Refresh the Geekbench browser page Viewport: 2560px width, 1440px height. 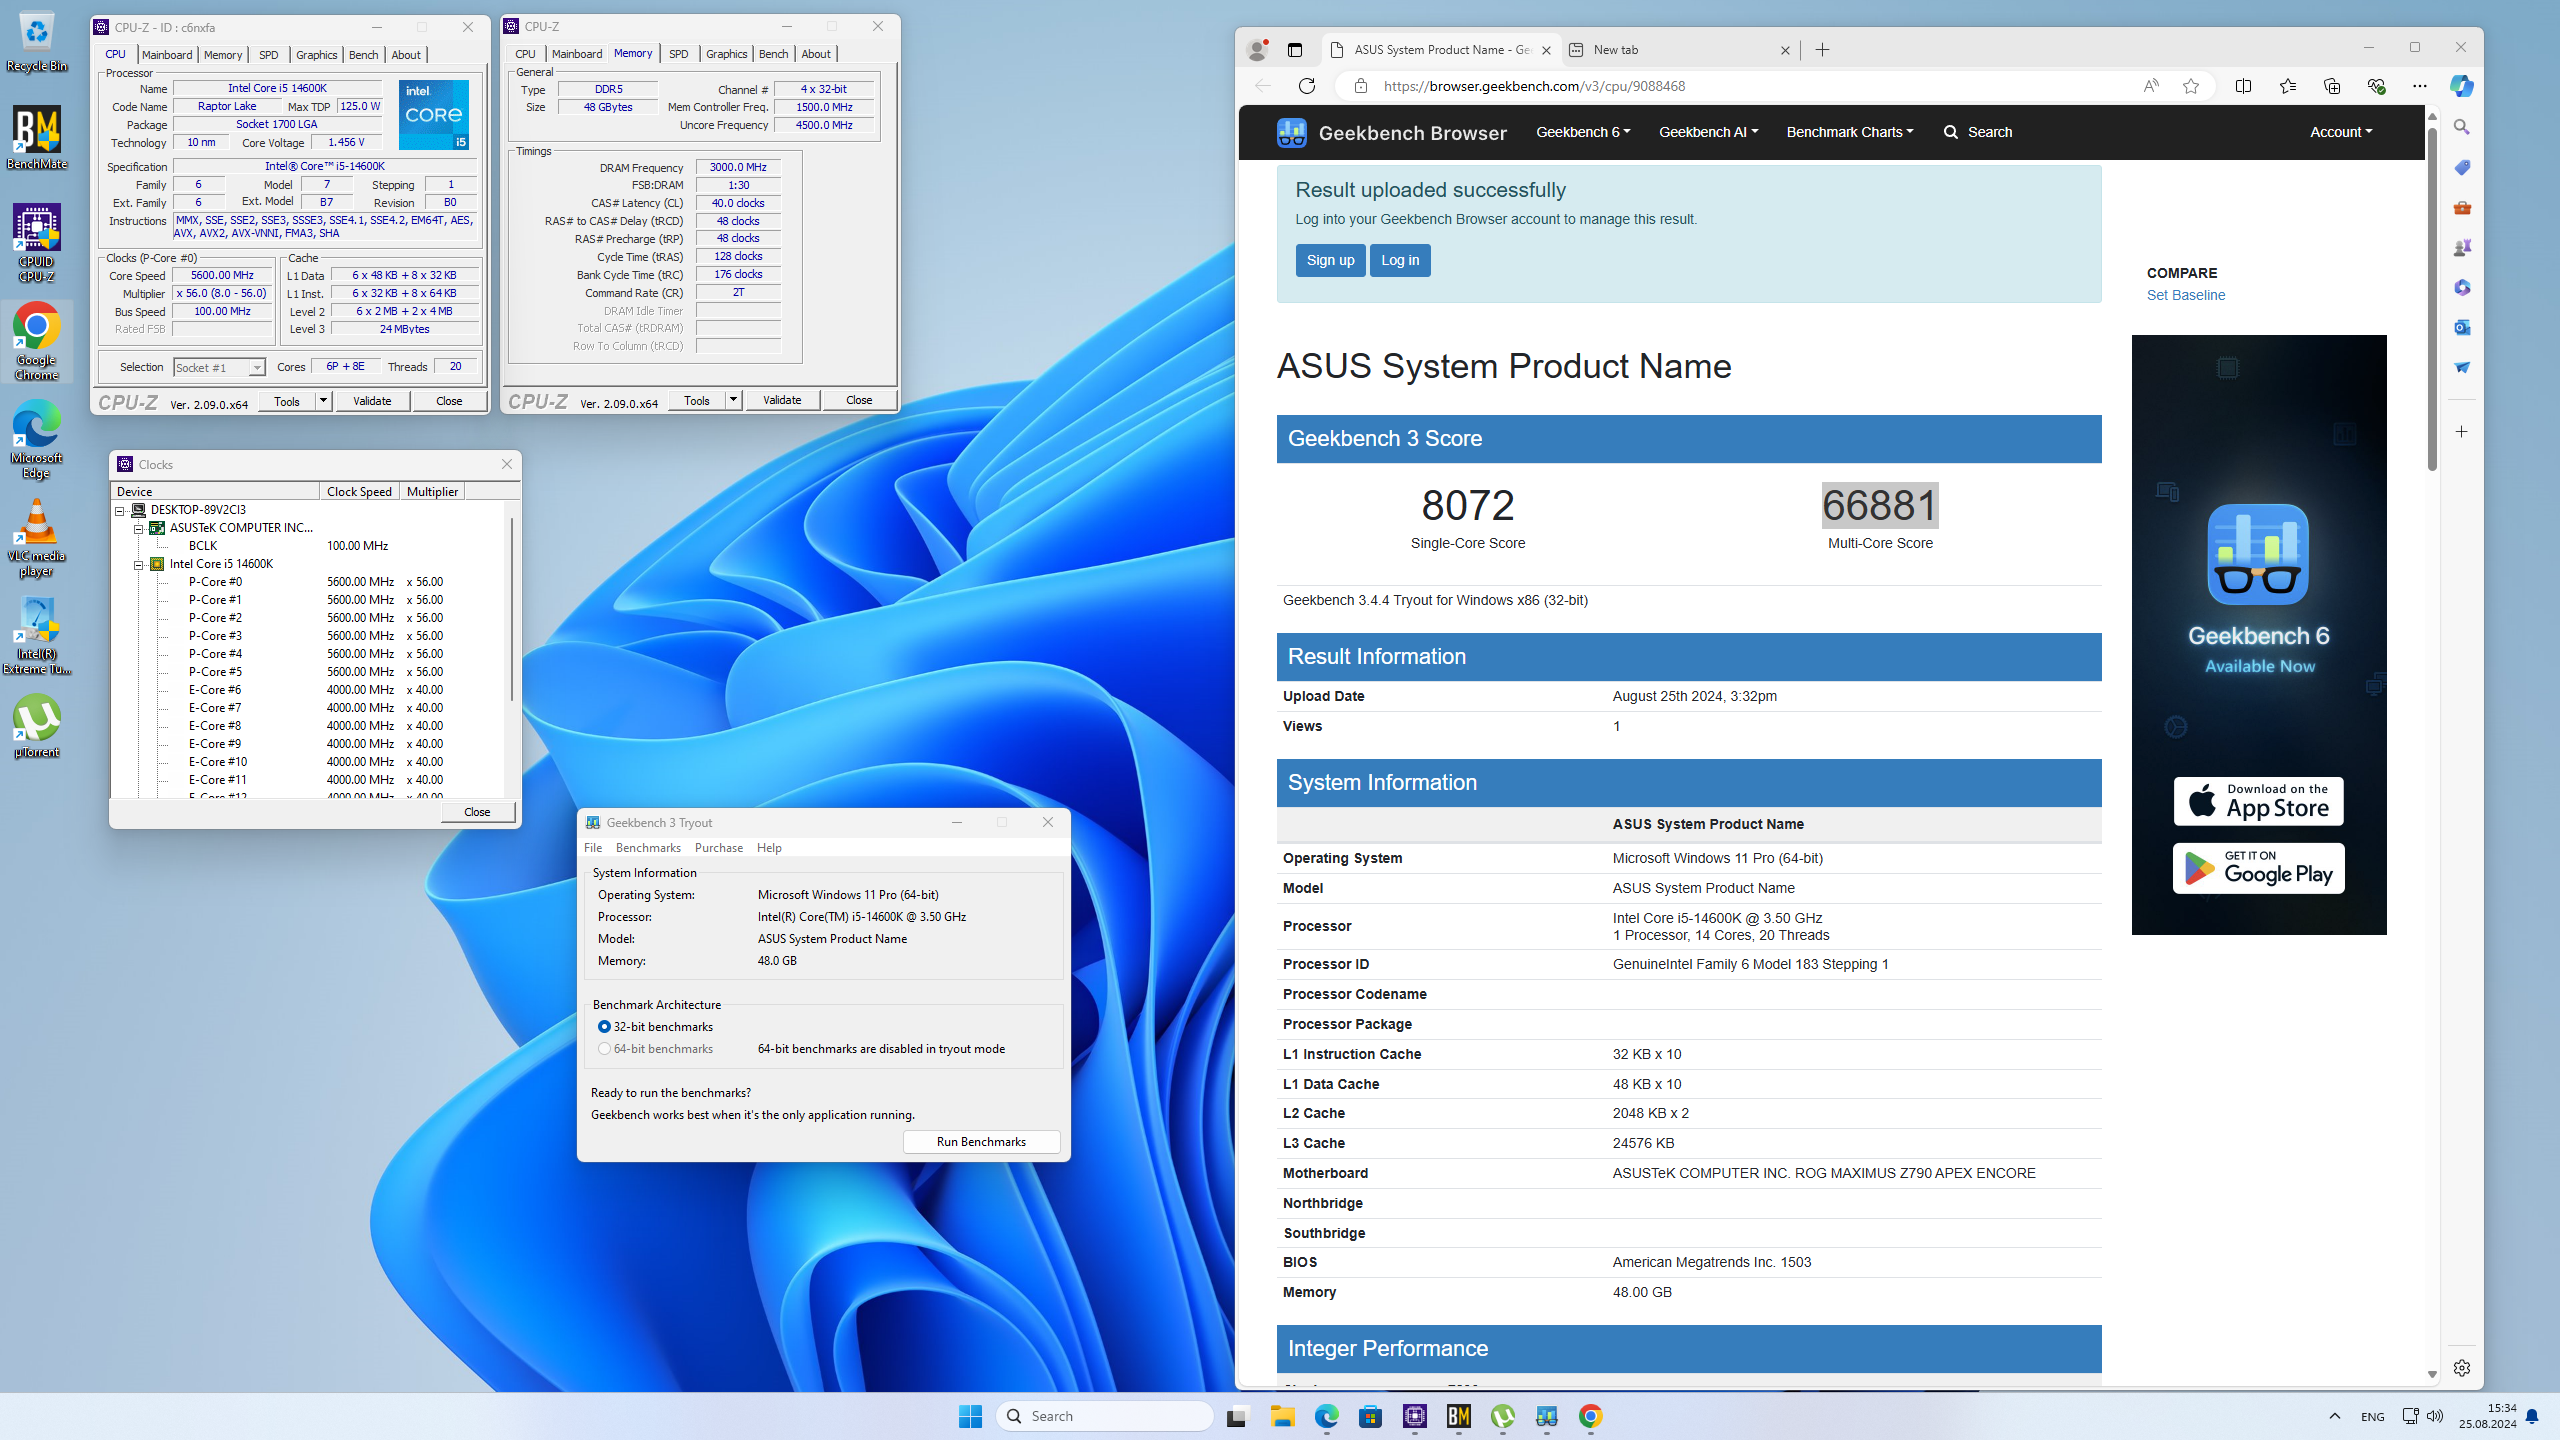point(1306,86)
